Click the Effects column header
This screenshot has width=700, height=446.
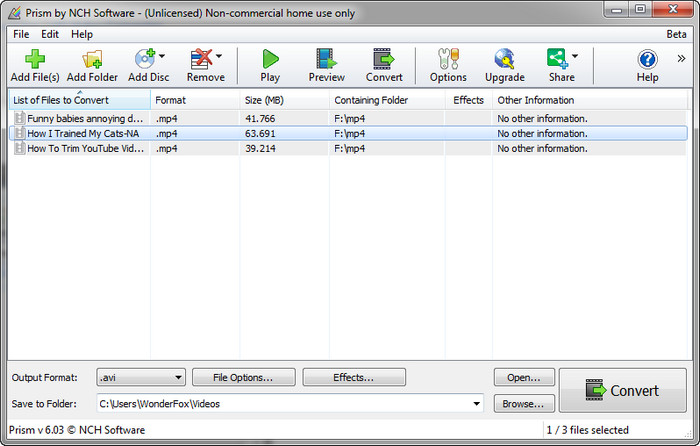click(468, 100)
